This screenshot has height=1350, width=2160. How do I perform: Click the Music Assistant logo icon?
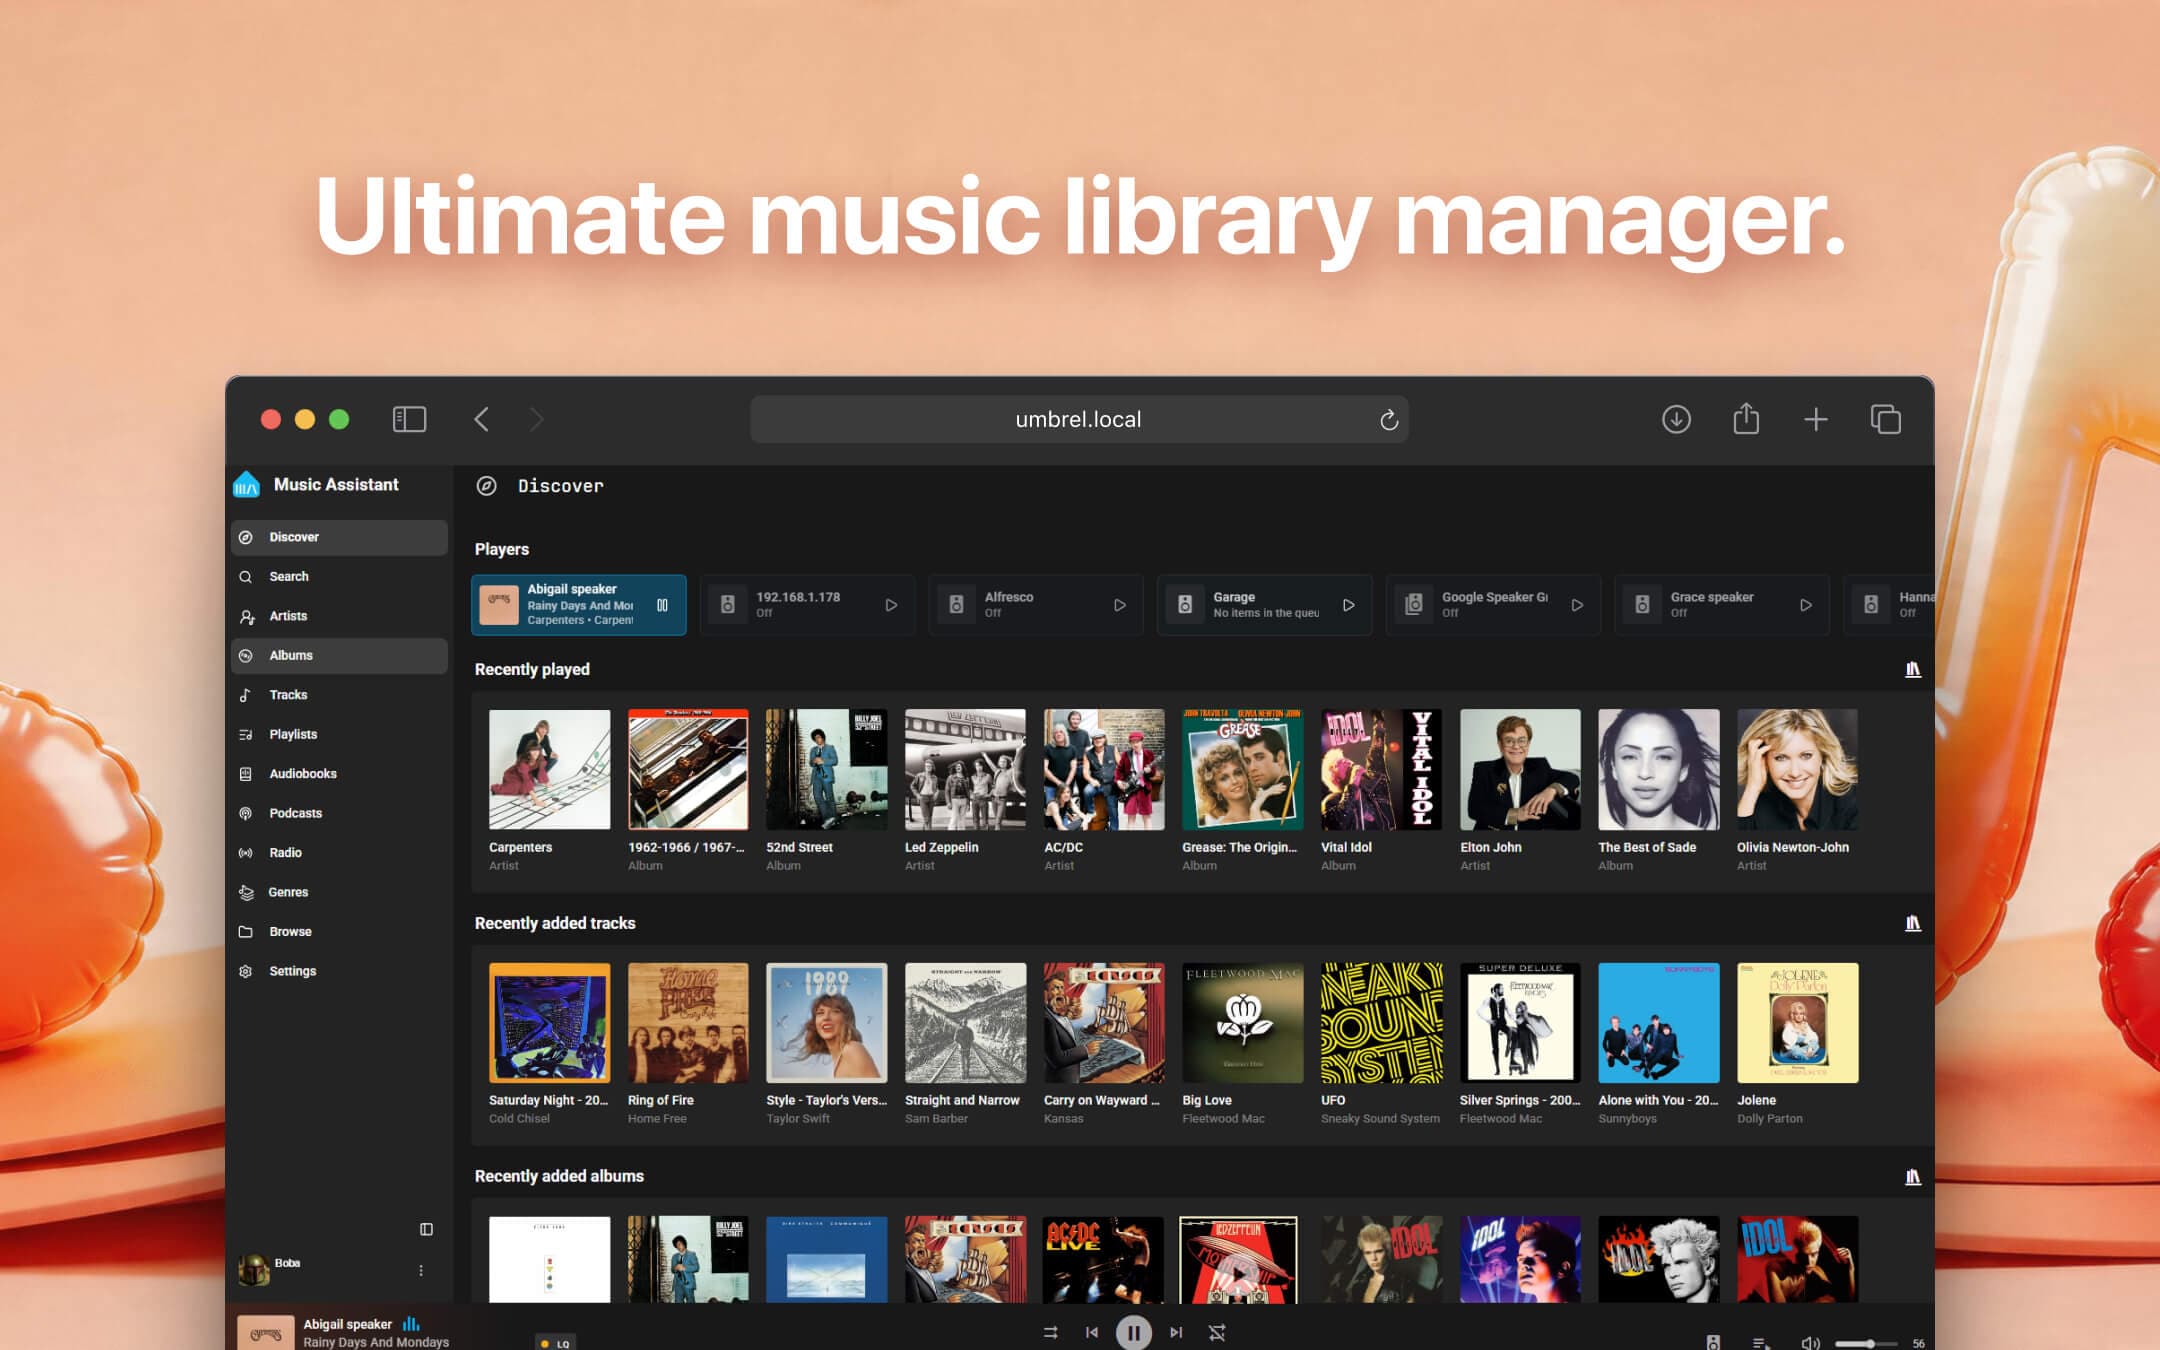[247, 484]
